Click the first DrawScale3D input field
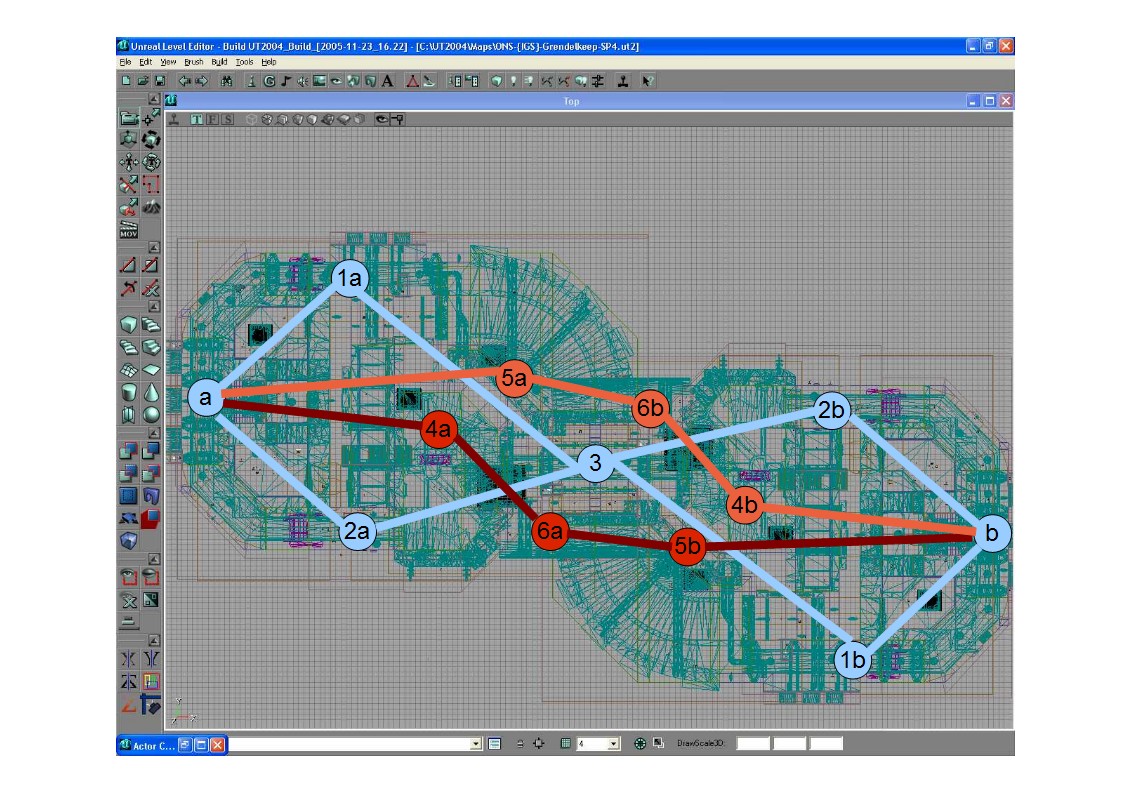The image size is (1123, 794). click(x=753, y=744)
